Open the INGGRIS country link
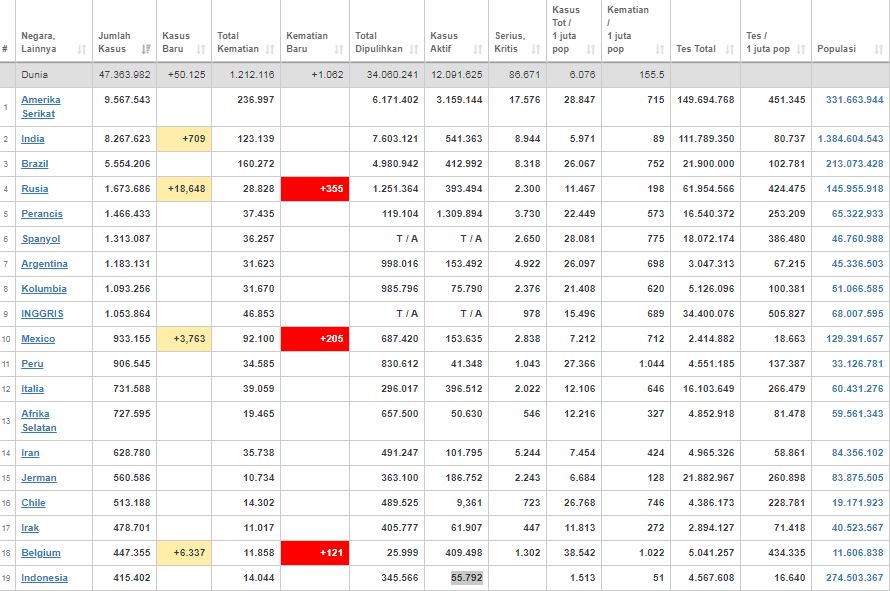The image size is (890, 591). tap(42, 314)
